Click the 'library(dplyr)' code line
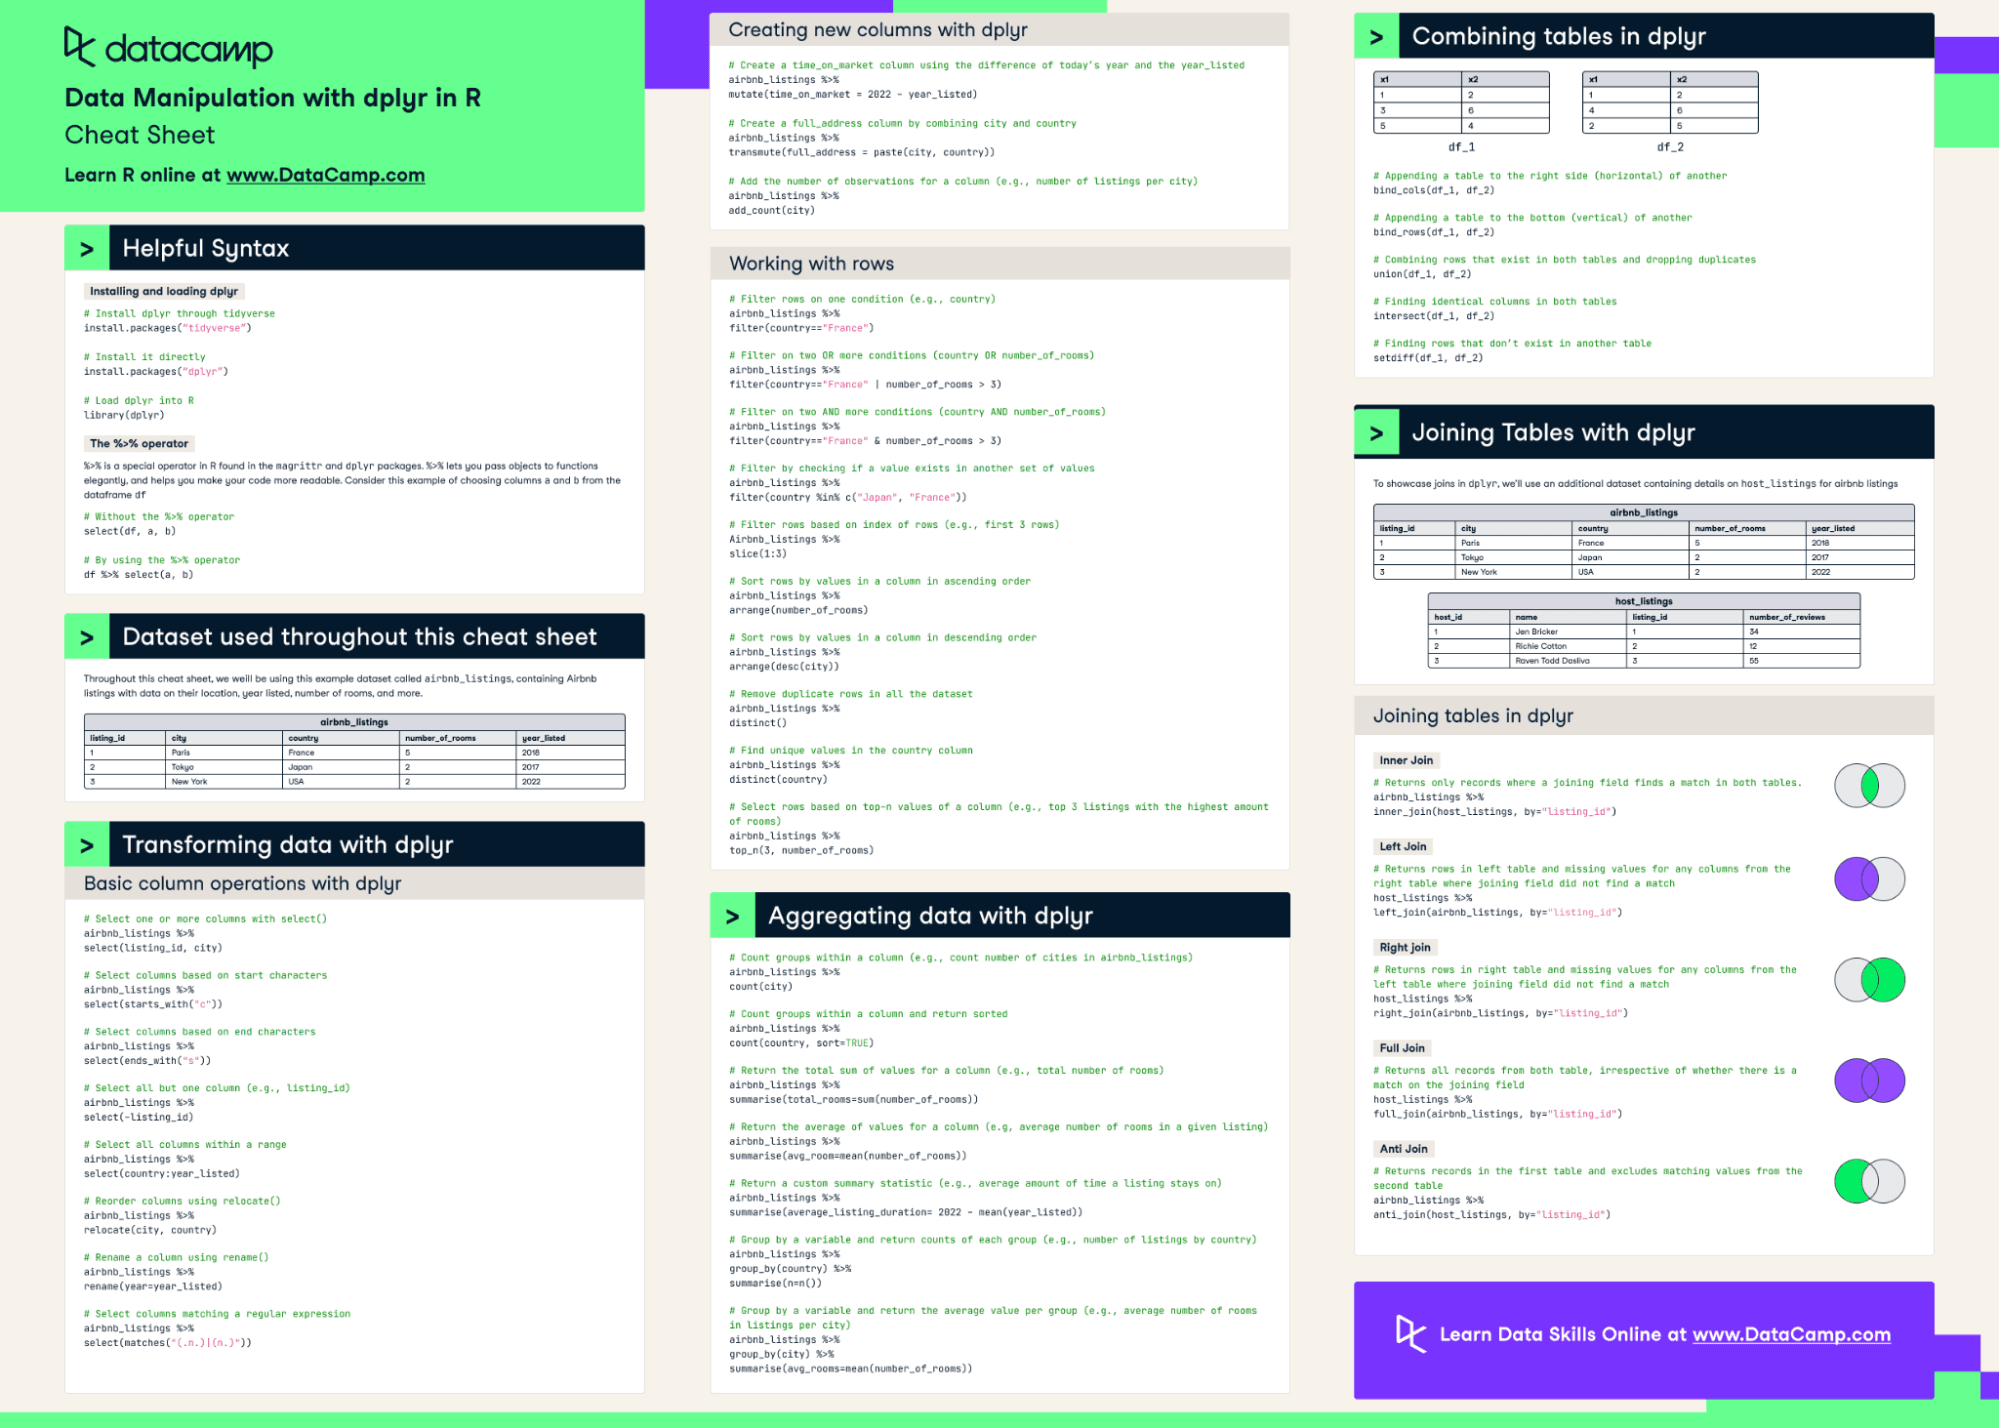This screenshot has height=1428, width=1999. (x=124, y=415)
